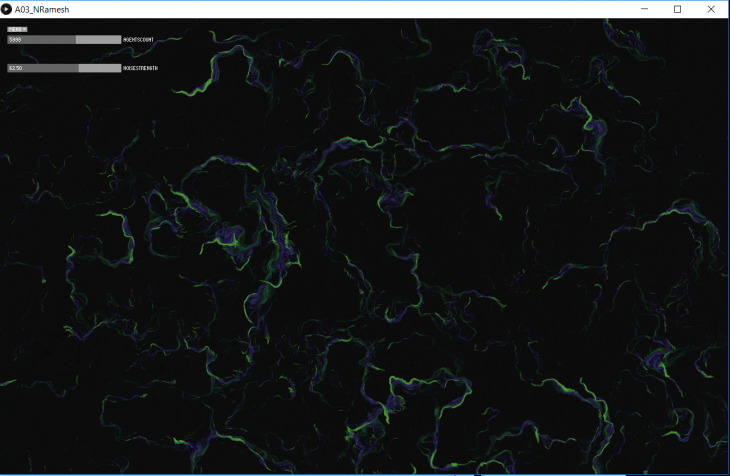Click the dark filled part of AGENTSCOUNT slider
The image size is (730, 476).
tap(45, 39)
